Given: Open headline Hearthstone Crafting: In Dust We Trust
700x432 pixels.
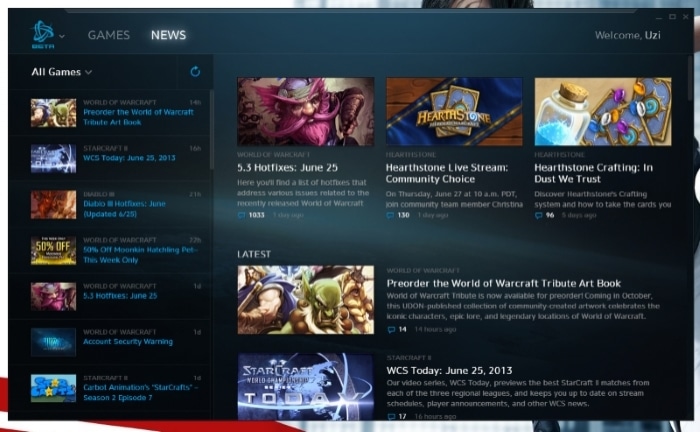Looking at the screenshot, I should [x=593, y=173].
